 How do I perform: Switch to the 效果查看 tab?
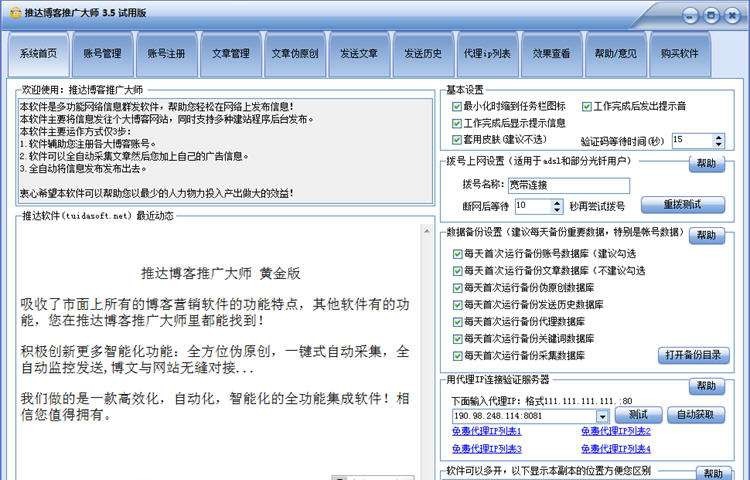pos(551,54)
